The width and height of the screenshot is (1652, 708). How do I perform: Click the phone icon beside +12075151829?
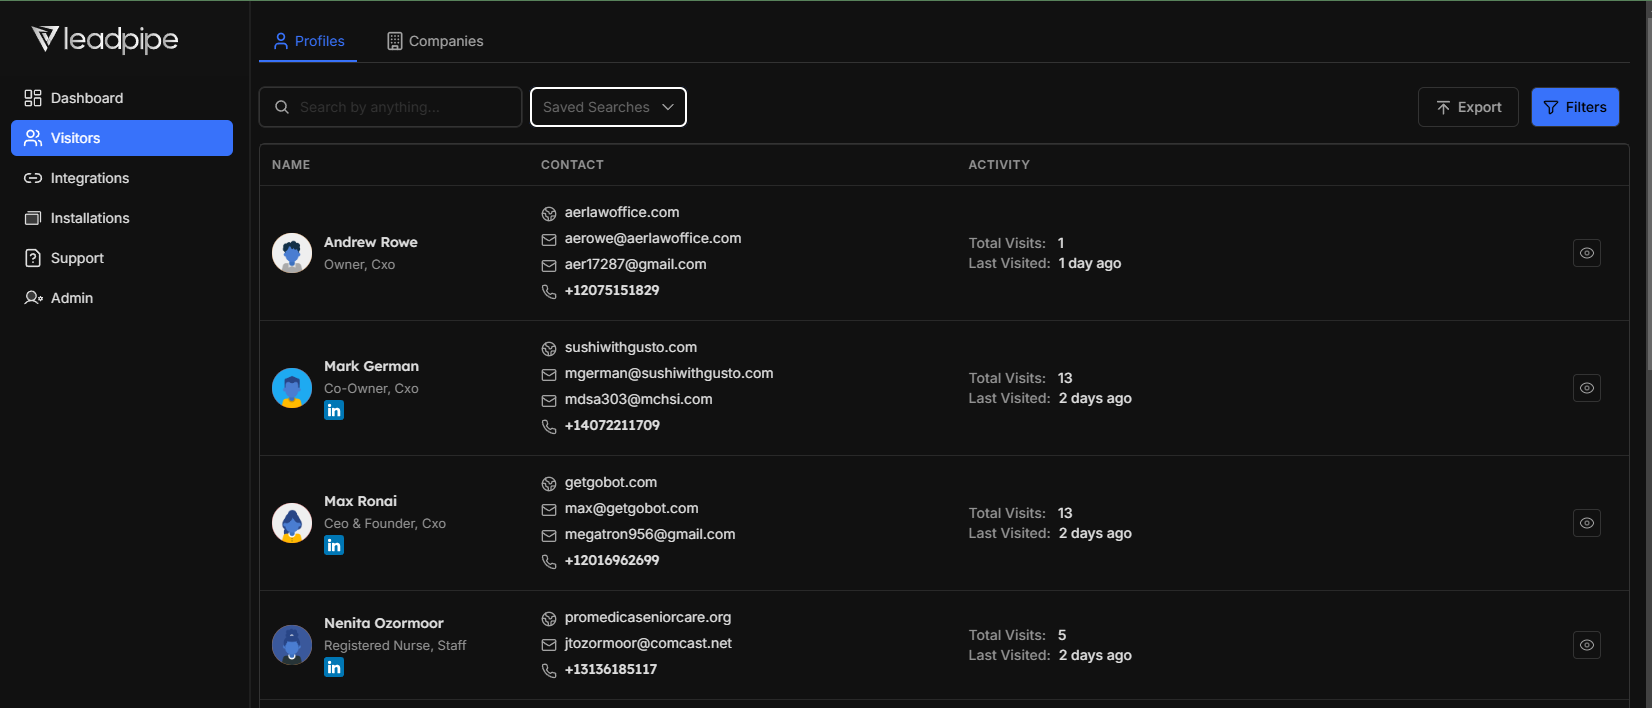549,292
